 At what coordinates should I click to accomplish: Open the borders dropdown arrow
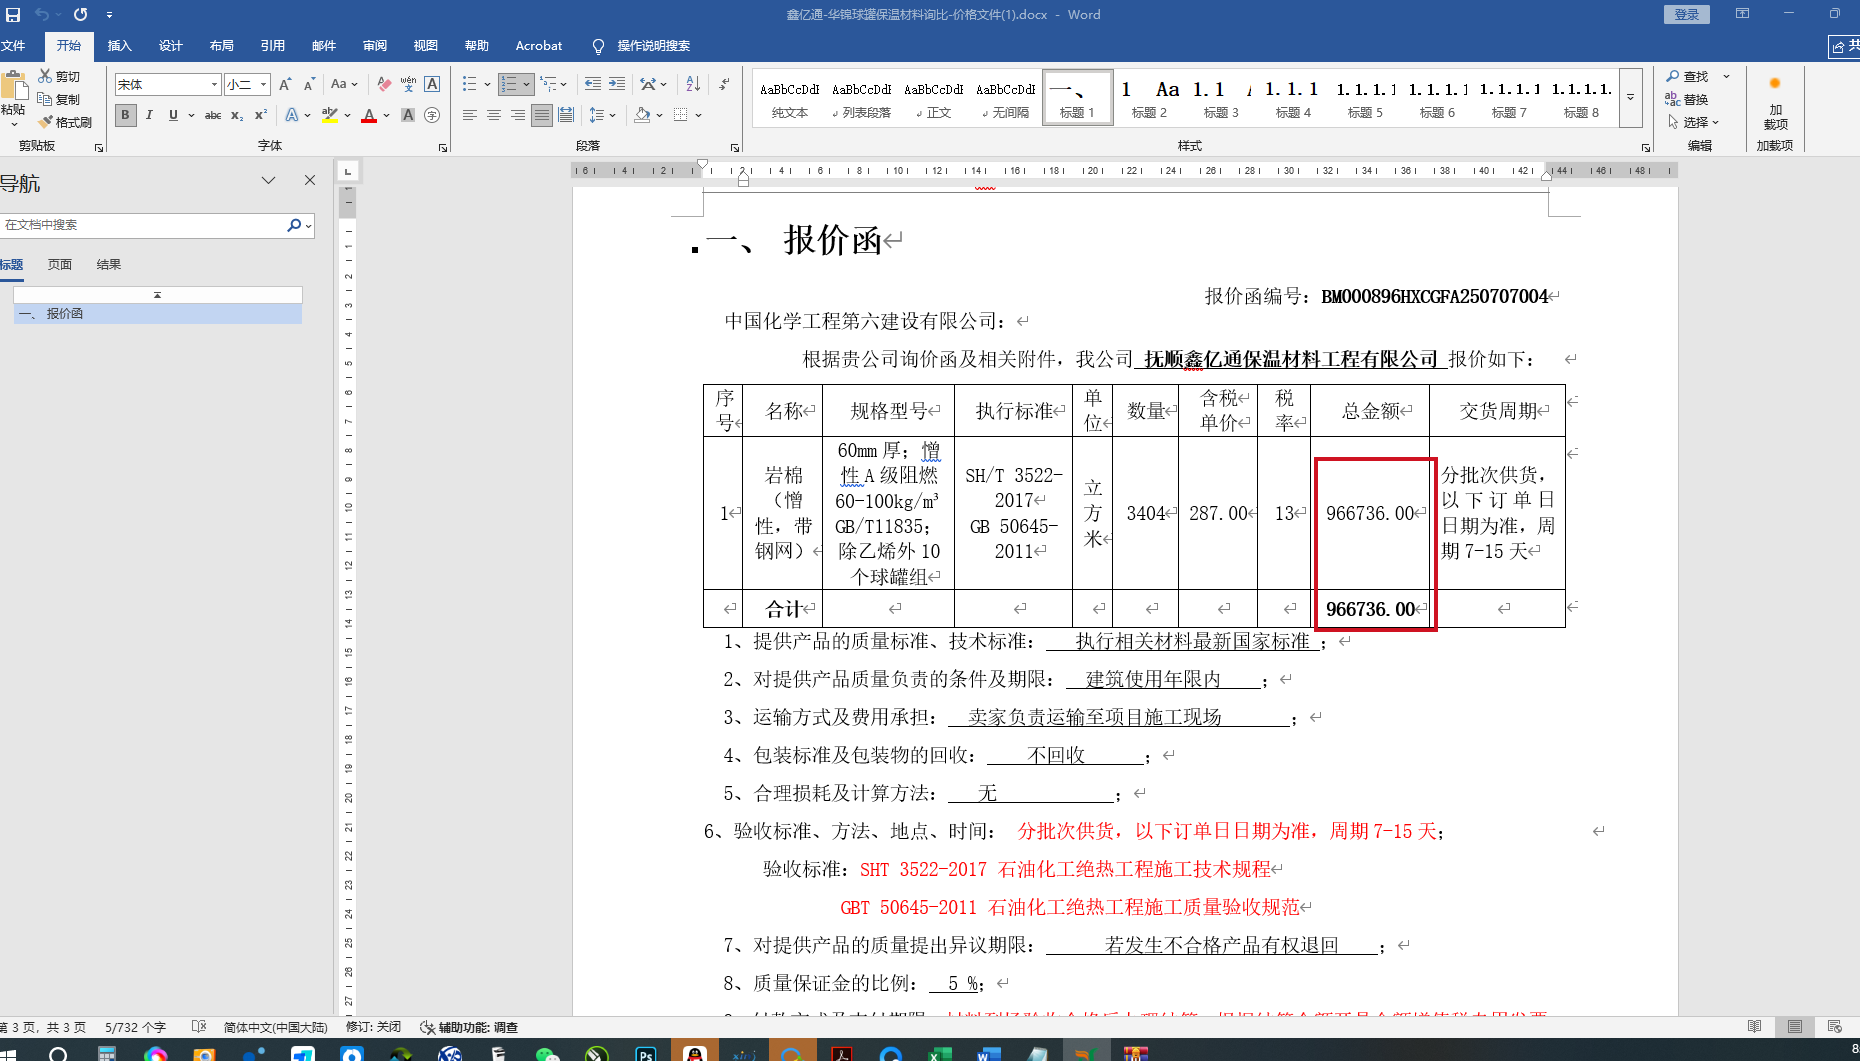(698, 115)
